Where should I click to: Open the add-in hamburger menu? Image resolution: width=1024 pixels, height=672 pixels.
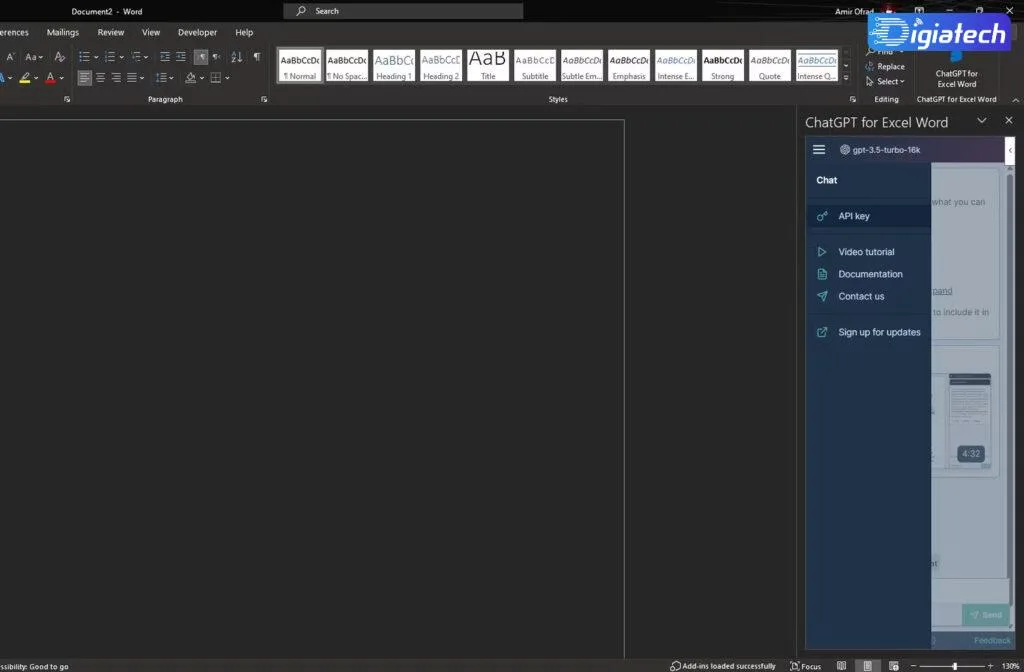click(x=819, y=150)
